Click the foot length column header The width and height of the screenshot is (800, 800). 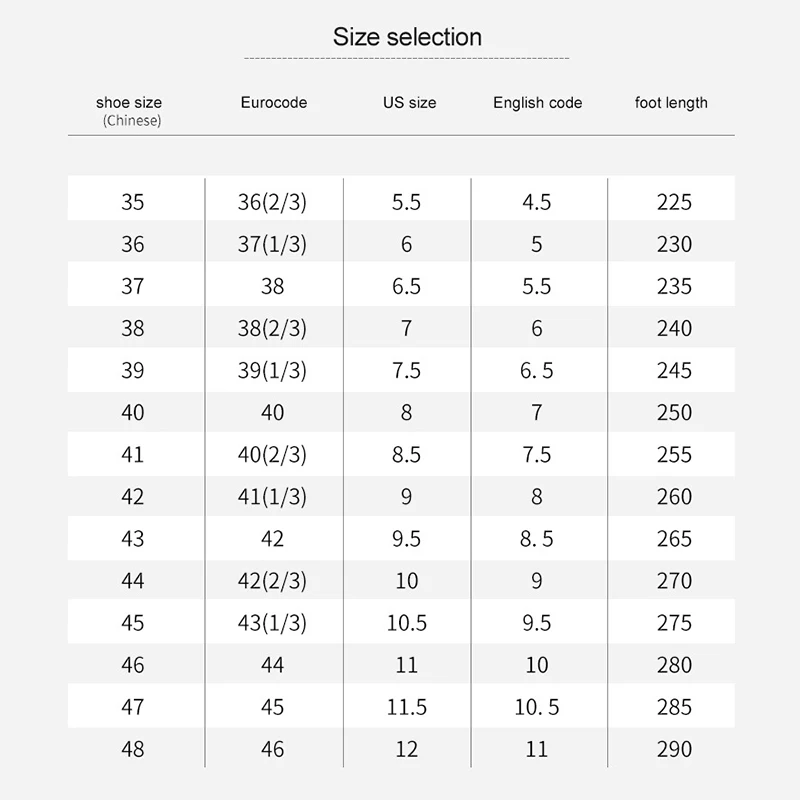coord(671,103)
